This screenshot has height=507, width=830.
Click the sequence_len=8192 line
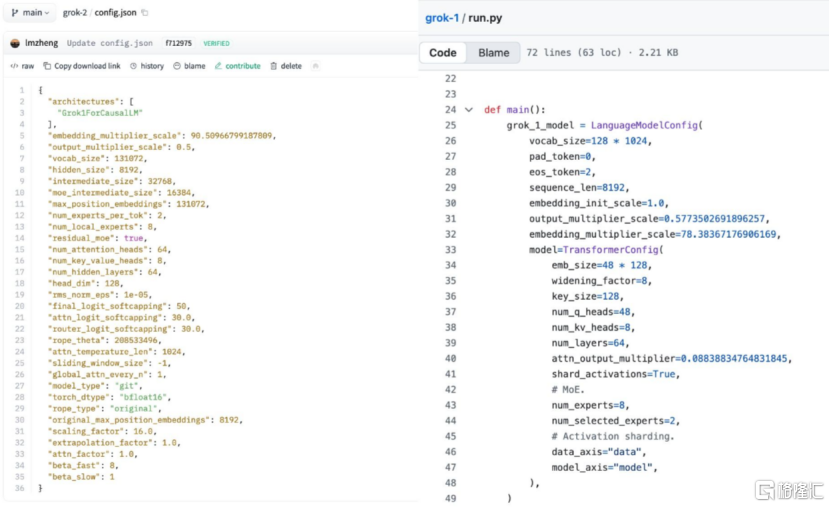579,188
